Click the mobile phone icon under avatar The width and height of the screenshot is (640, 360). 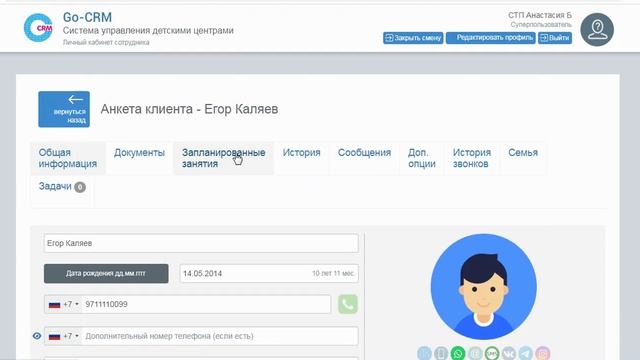coord(441,353)
